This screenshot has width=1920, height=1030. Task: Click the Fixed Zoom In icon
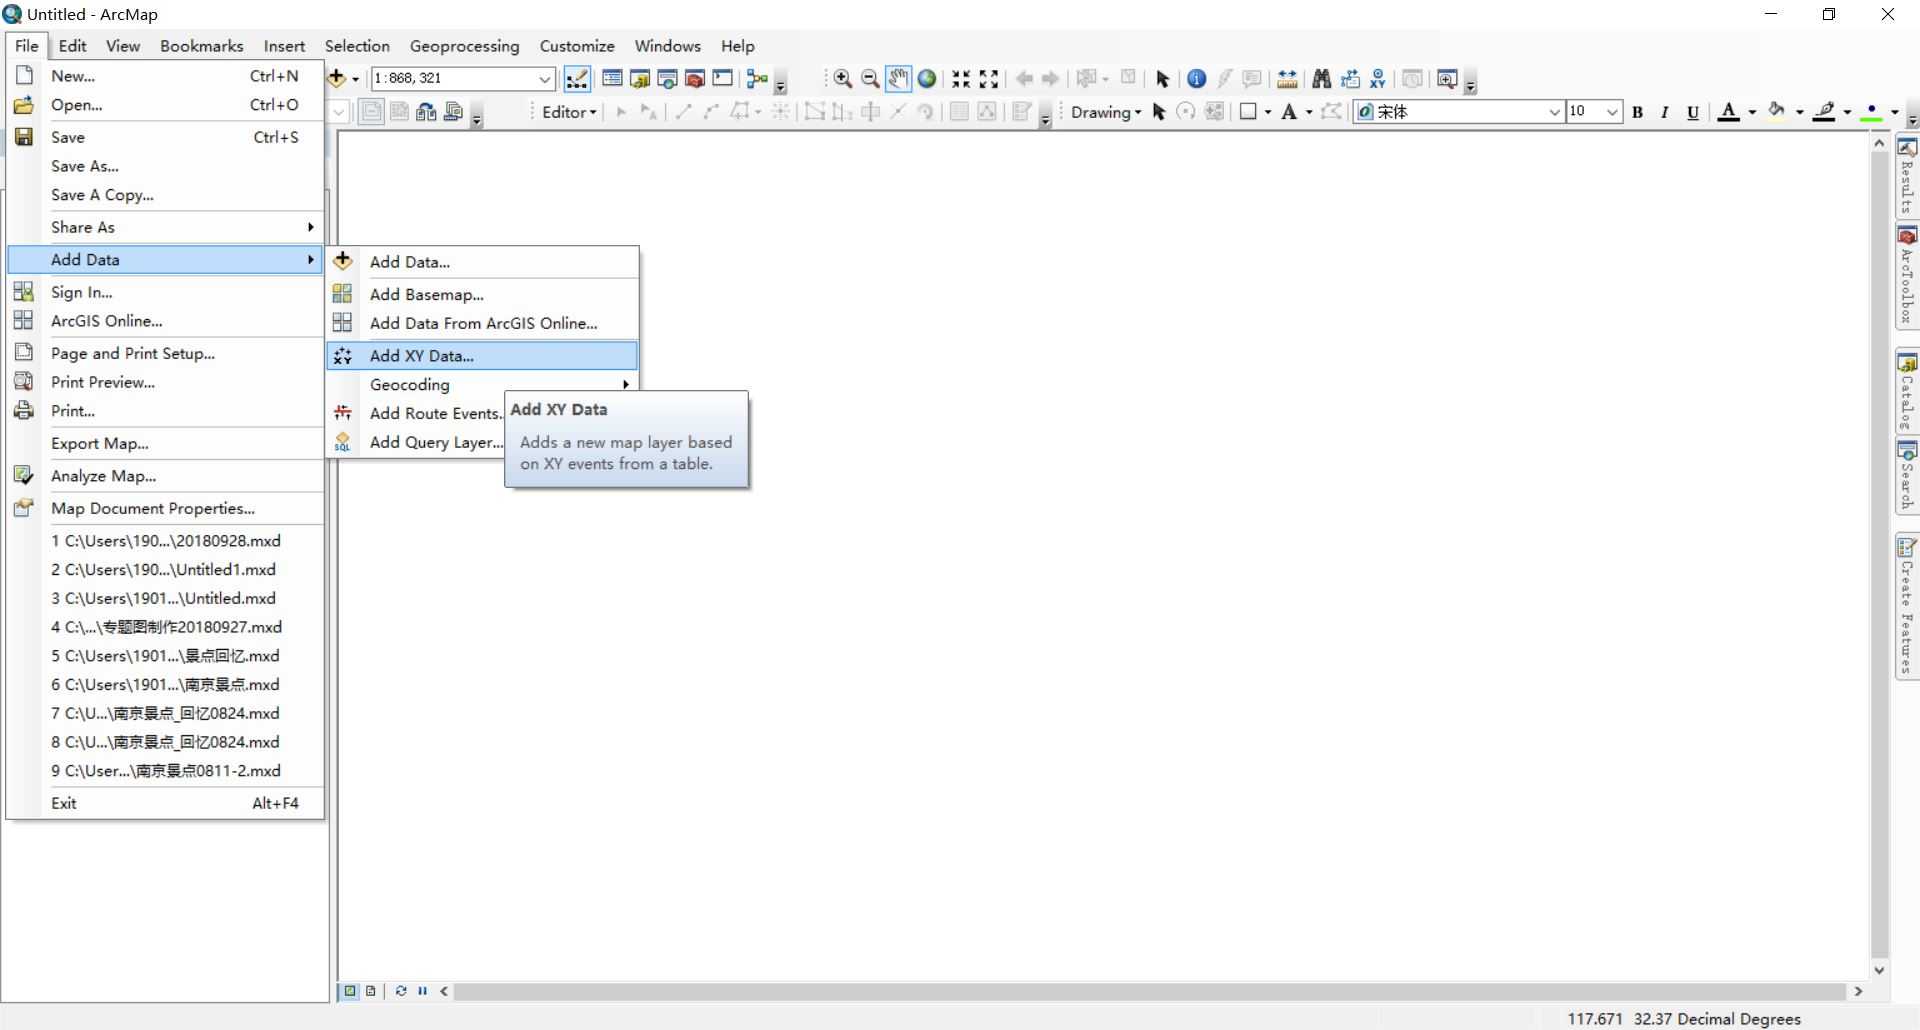[x=961, y=79]
